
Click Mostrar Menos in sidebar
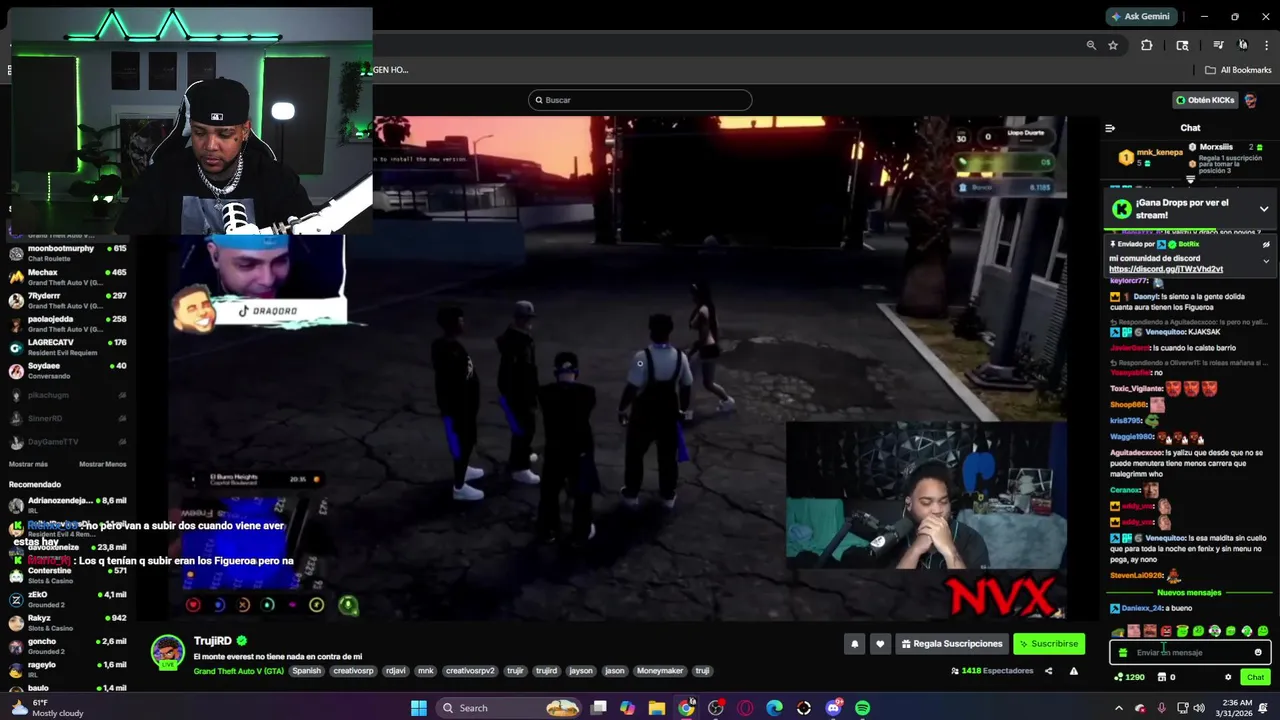click(x=102, y=464)
